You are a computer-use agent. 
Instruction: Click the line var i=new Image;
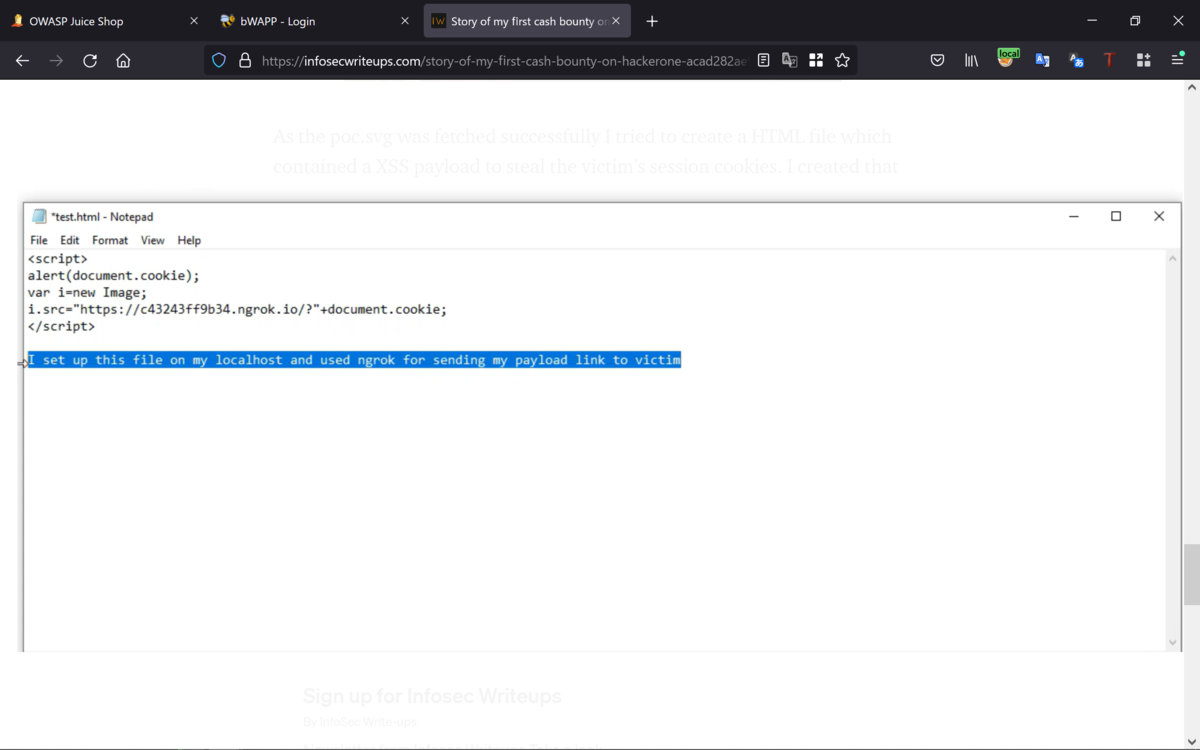click(87, 292)
